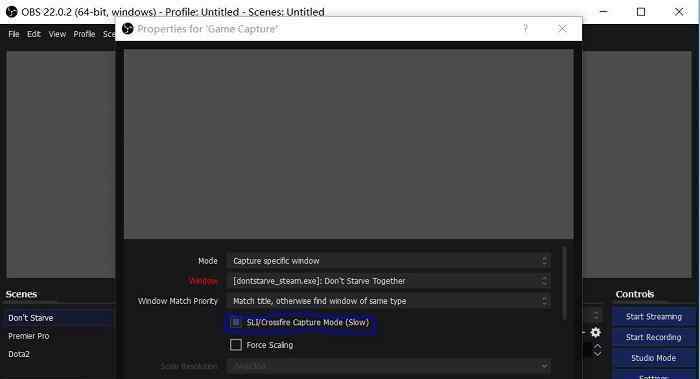The image size is (700, 379).
Task: Open the Mode dropdown
Action: click(388, 261)
